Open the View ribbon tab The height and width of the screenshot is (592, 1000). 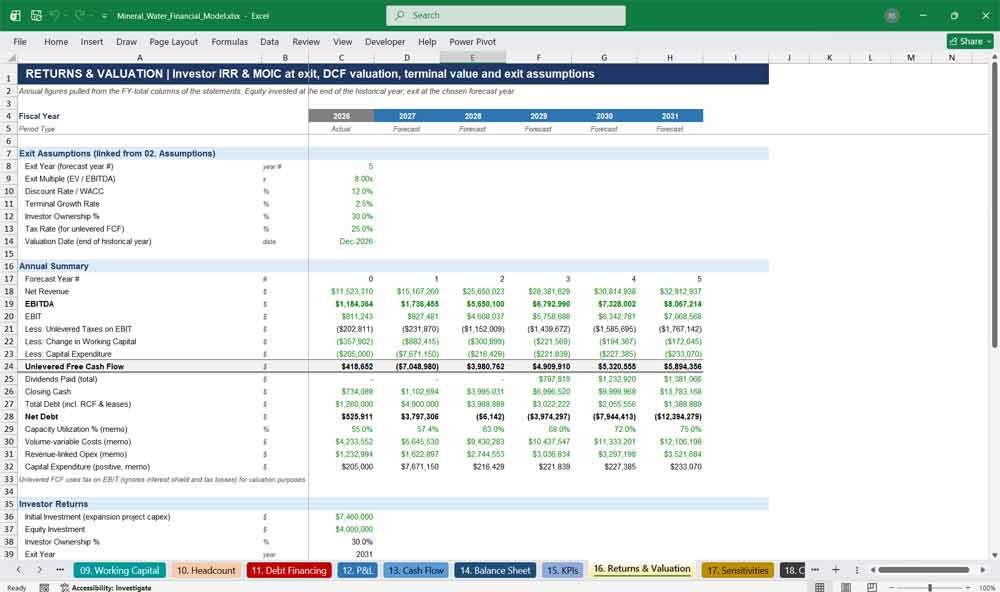(342, 41)
